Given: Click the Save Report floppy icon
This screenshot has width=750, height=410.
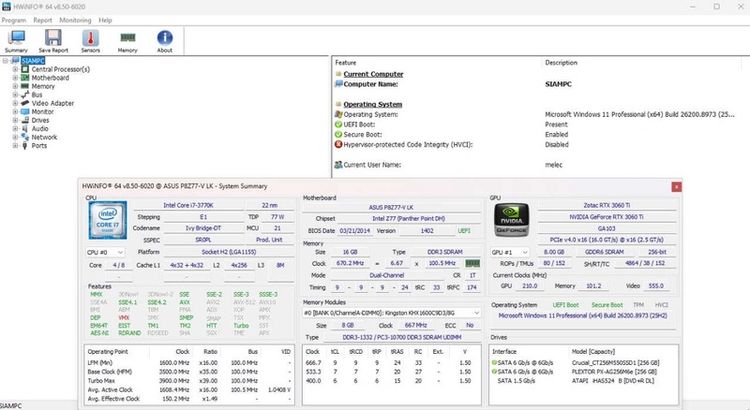Looking at the screenshot, I should (x=53, y=41).
